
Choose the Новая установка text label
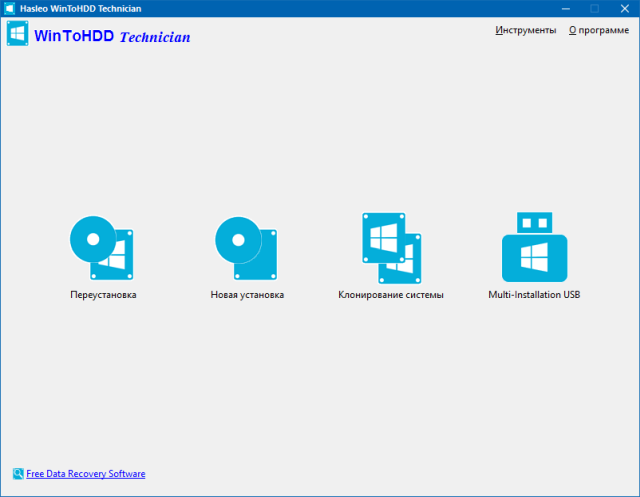click(247, 296)
